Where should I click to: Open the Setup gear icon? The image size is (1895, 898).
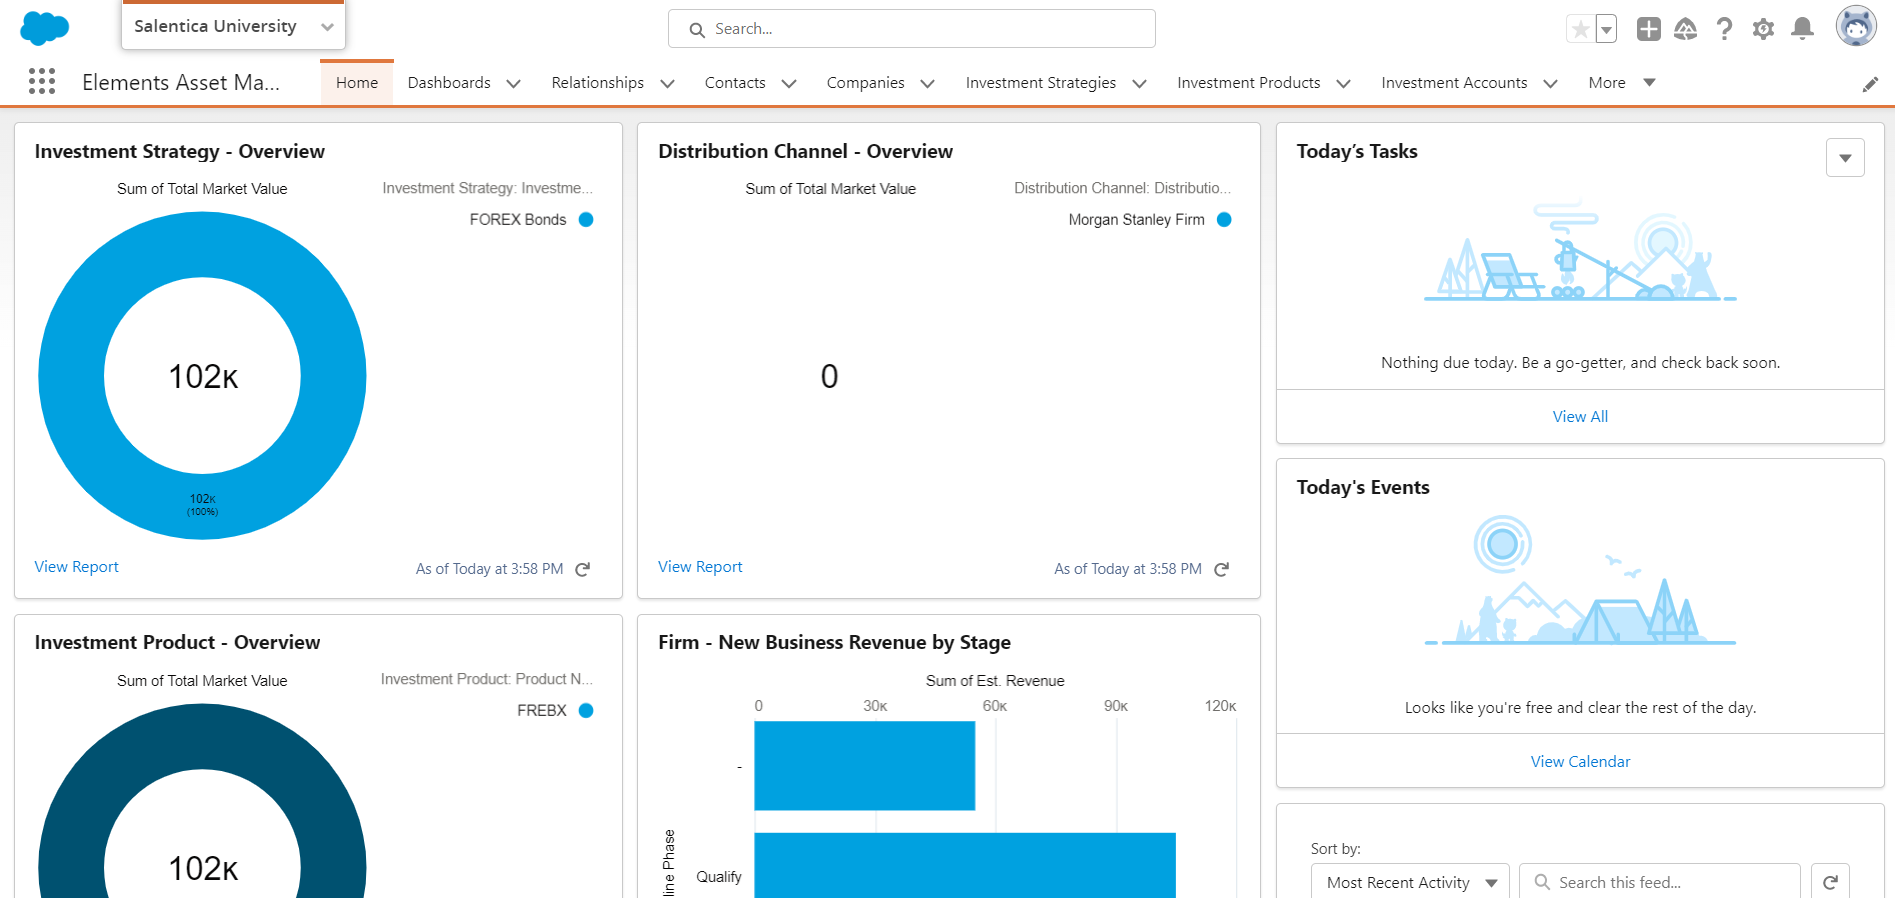click(1763, 29)
